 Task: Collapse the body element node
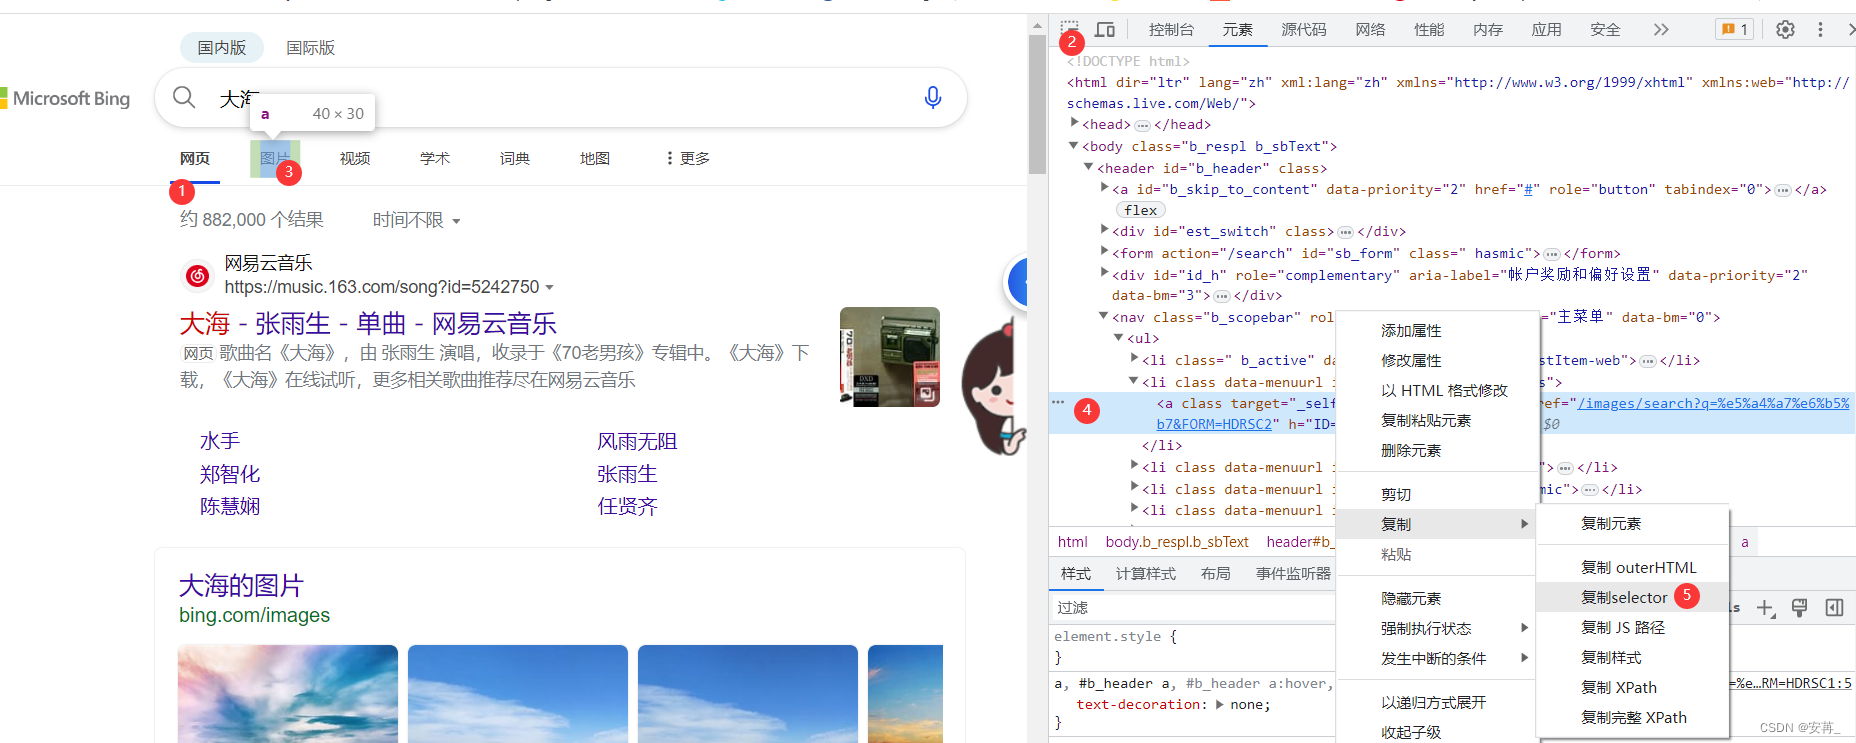click(x=1075, y=146)
